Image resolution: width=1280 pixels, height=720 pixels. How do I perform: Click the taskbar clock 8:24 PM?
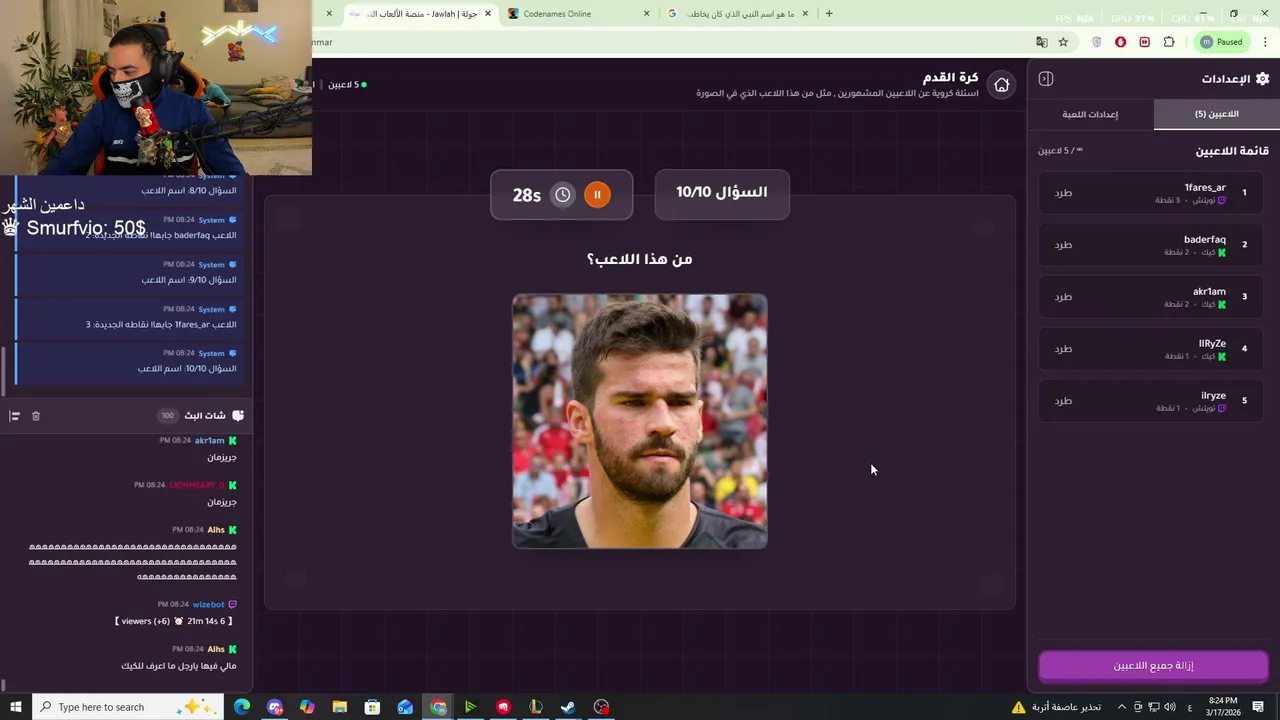[x=1222, y=707]
